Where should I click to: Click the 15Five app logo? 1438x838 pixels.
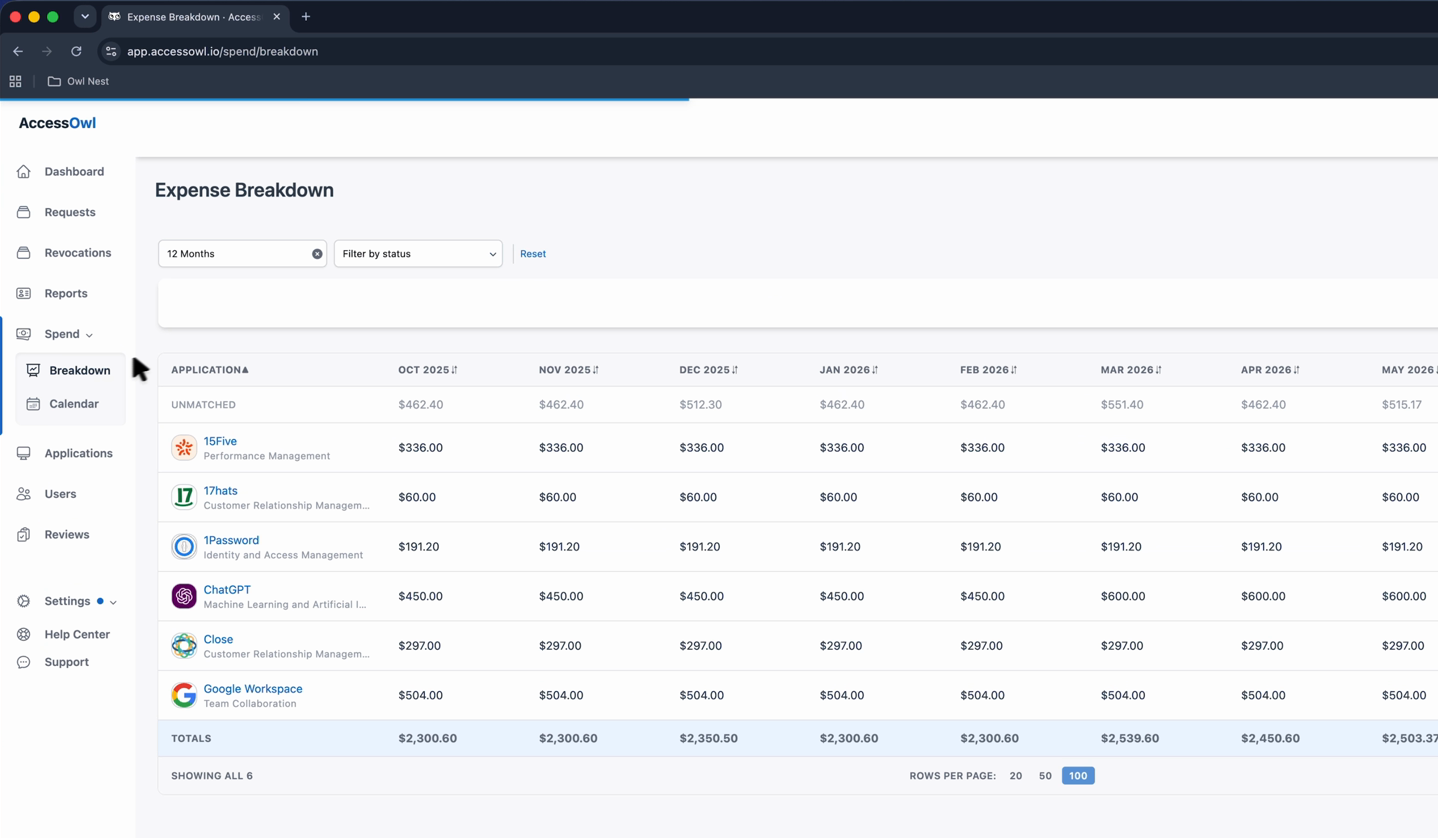pos(184,447)
